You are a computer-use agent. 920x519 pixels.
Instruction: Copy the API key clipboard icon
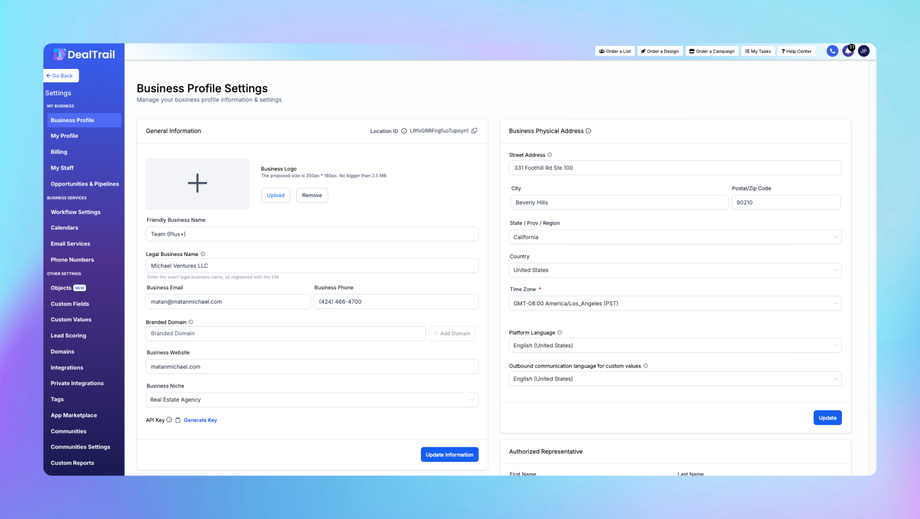[x=178, y=420]
